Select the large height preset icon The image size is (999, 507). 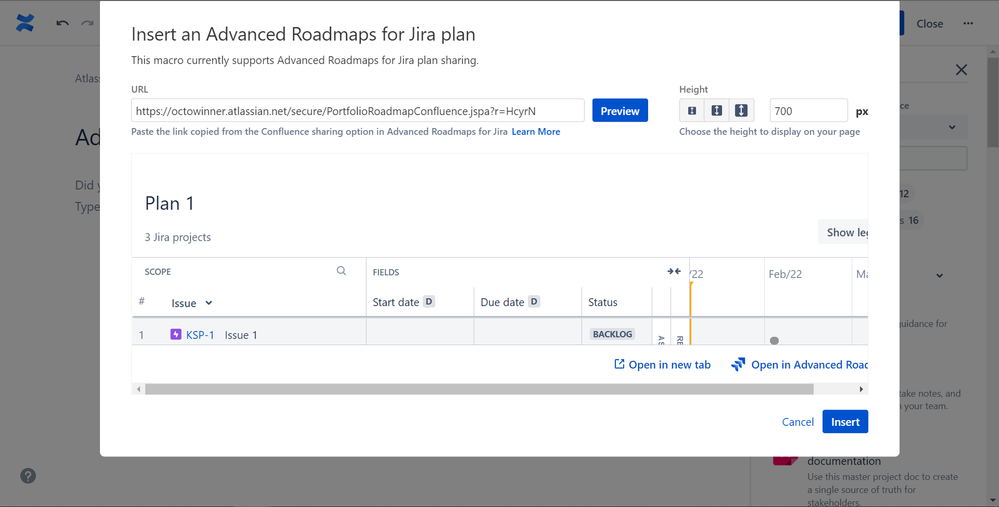point(741,111)
